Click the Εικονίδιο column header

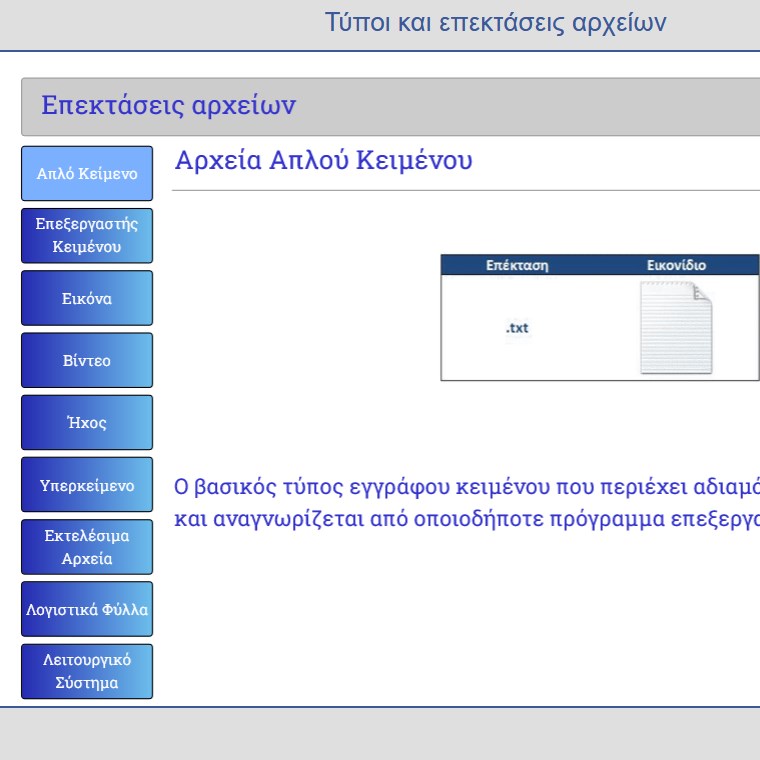[x=676, y=265]
